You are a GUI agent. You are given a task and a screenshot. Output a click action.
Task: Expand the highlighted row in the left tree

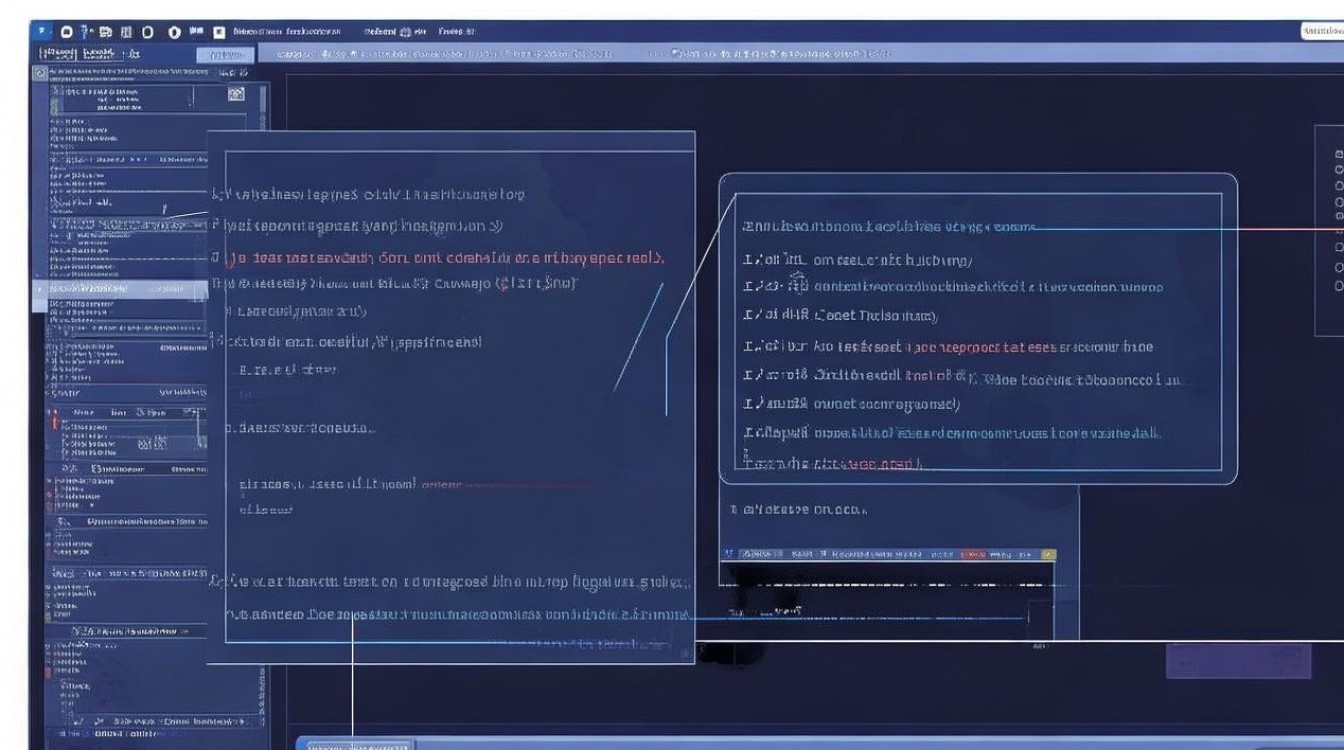(x=41, y=289)
